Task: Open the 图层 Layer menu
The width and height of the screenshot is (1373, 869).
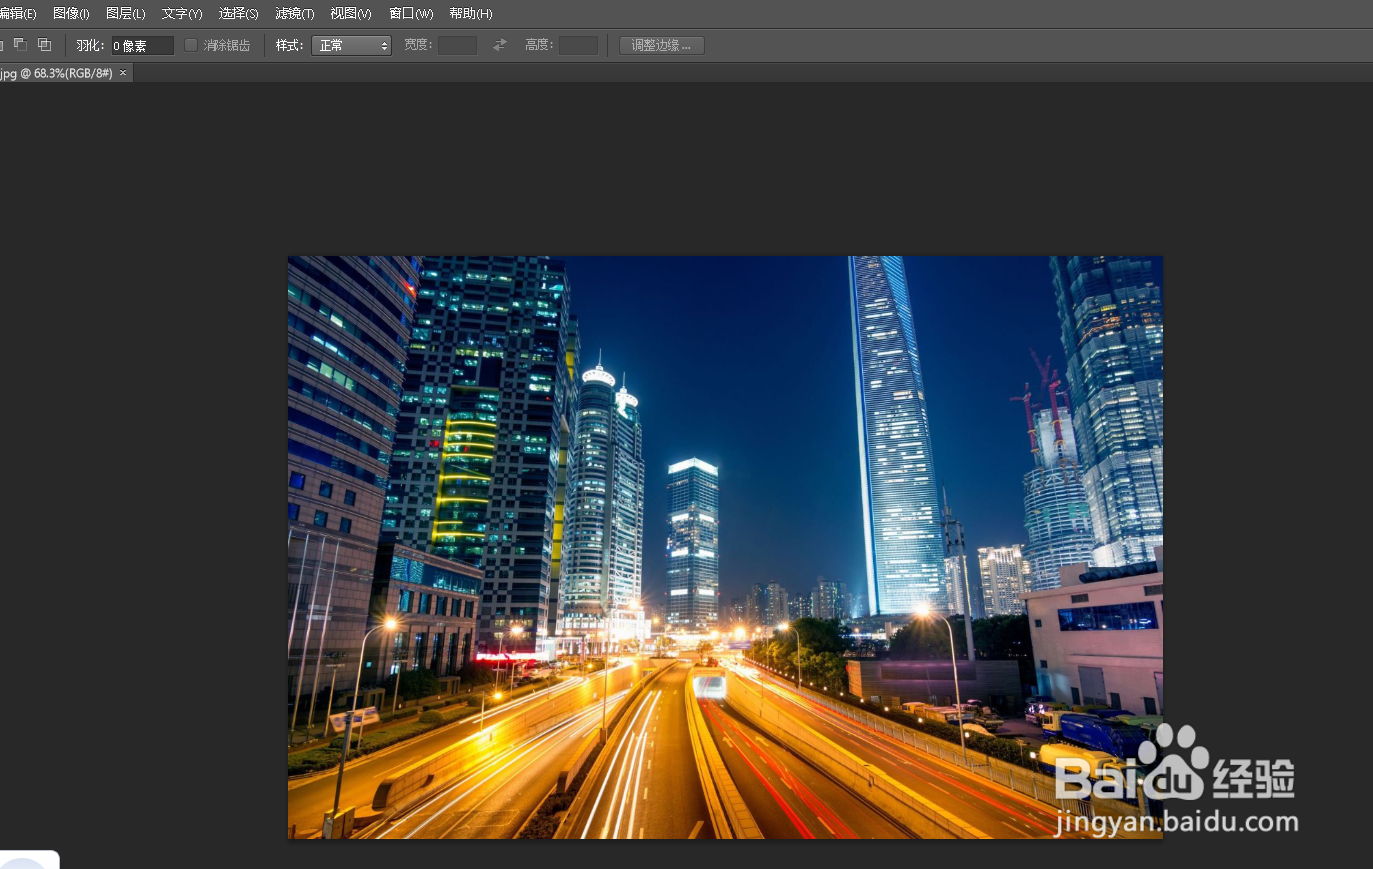Action: click(125, 13)
